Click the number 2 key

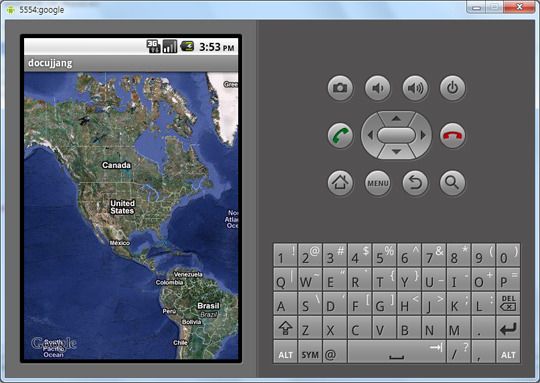tap(310, 255)
